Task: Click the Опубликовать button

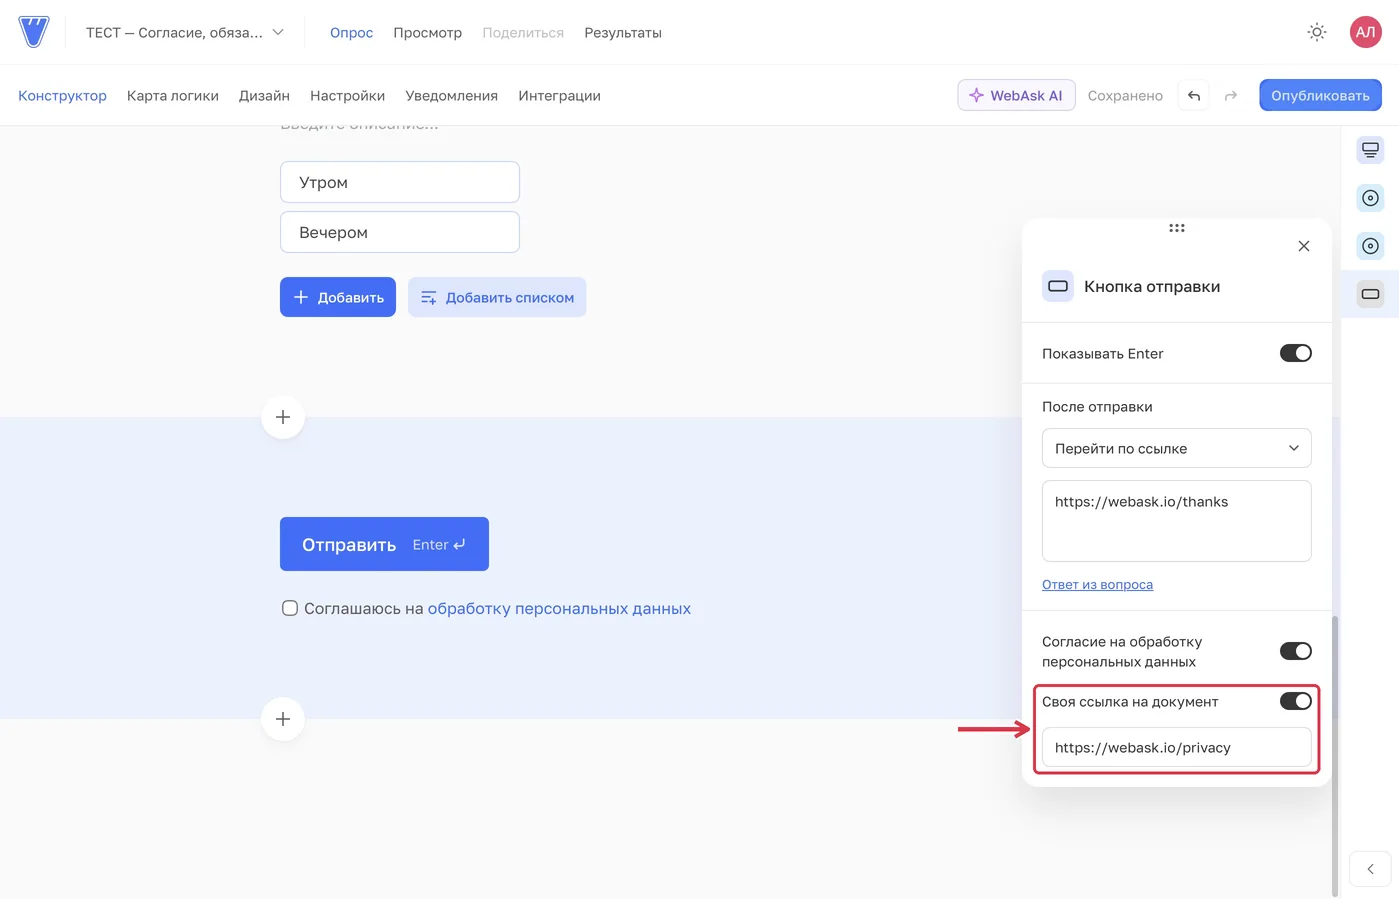Action: 1320,95
